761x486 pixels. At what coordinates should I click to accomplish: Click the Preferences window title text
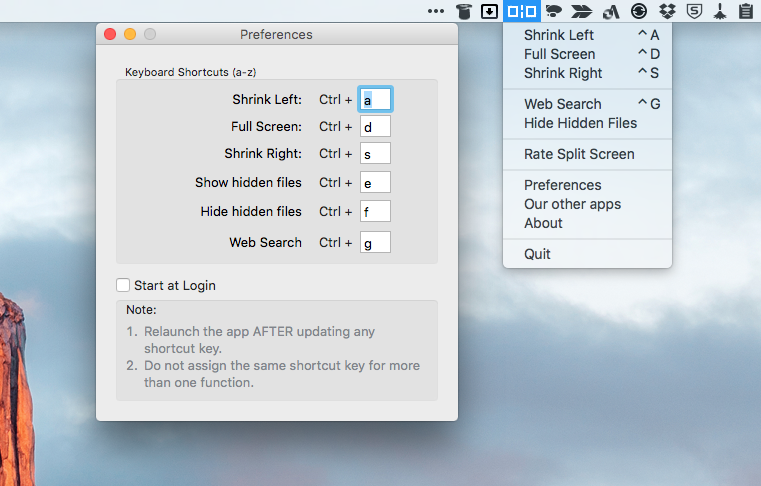276,34
